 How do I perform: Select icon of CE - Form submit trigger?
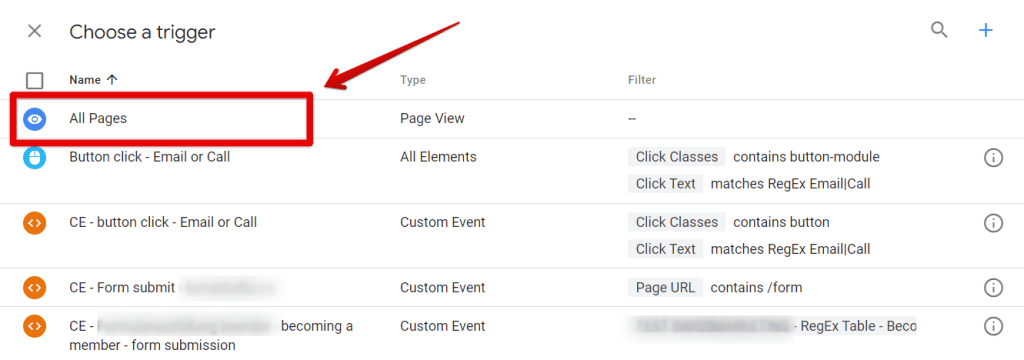pyautogui.click(x=35, y=287)
